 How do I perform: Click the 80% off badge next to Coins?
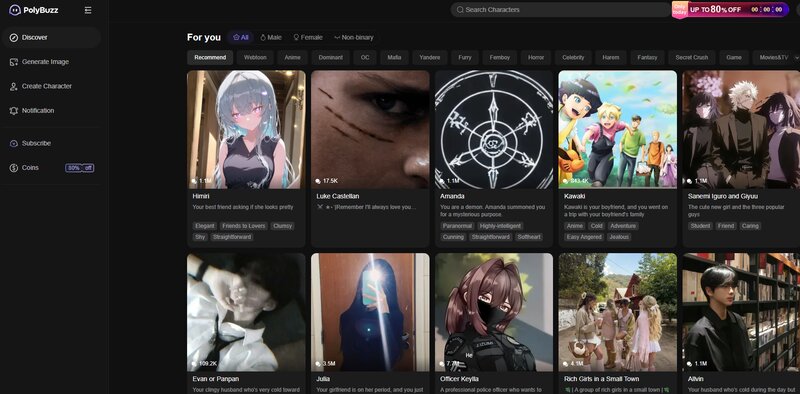pos(80,168)
